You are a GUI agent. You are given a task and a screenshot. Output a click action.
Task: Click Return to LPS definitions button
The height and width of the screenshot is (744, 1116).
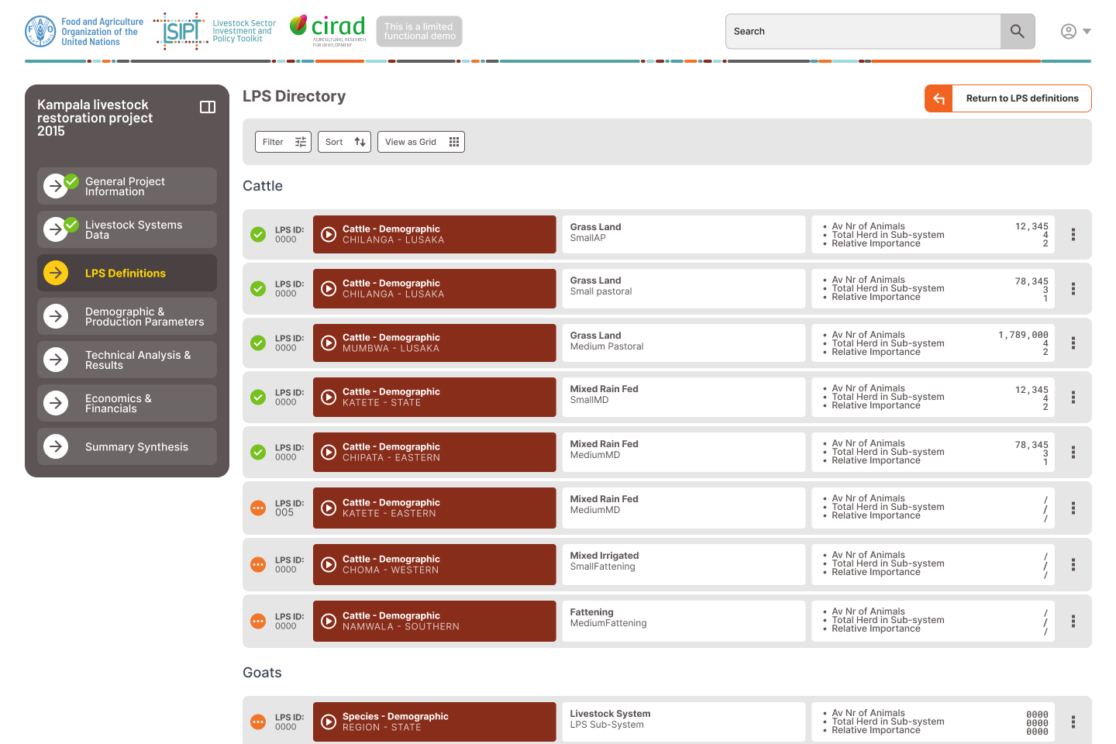click(1007, 98)
